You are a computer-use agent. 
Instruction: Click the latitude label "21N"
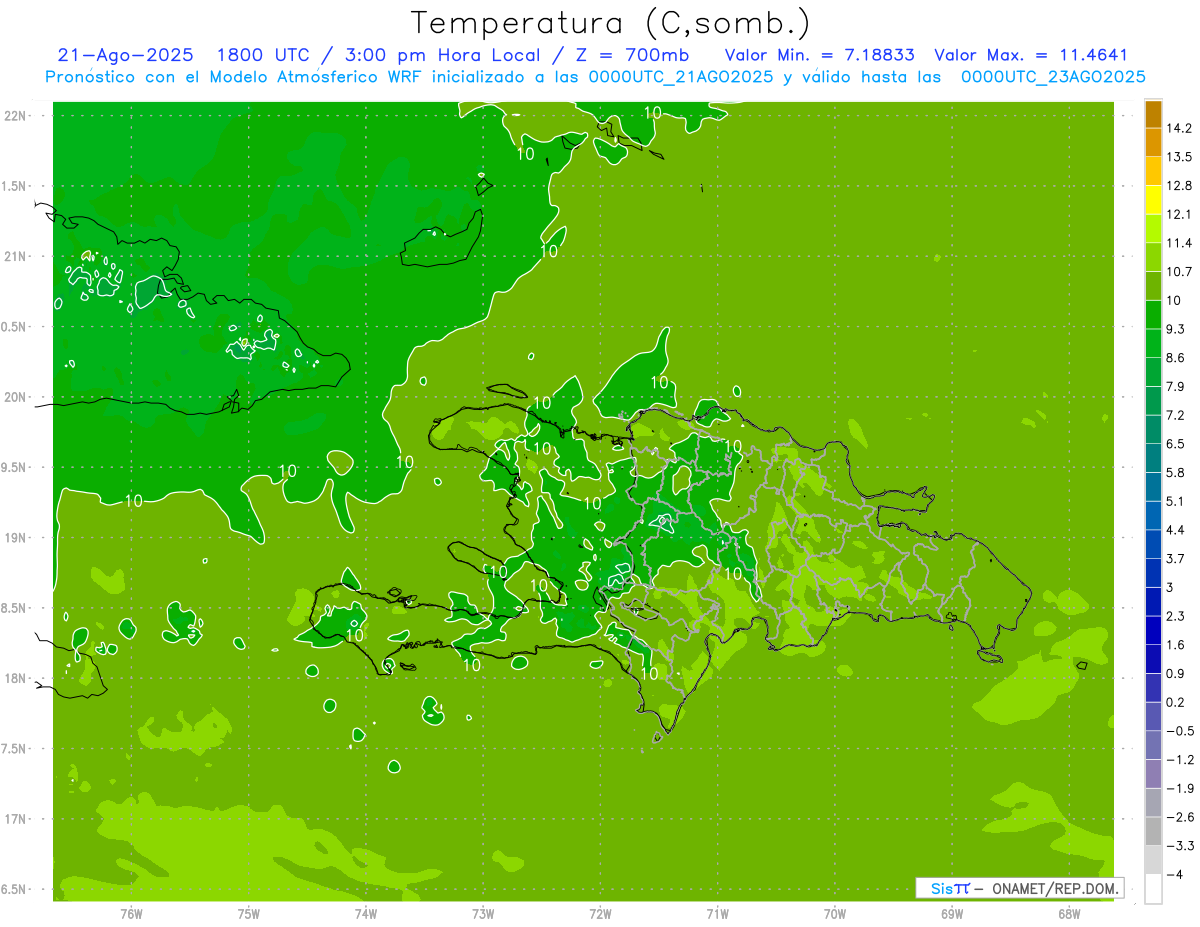click(14, 256)
